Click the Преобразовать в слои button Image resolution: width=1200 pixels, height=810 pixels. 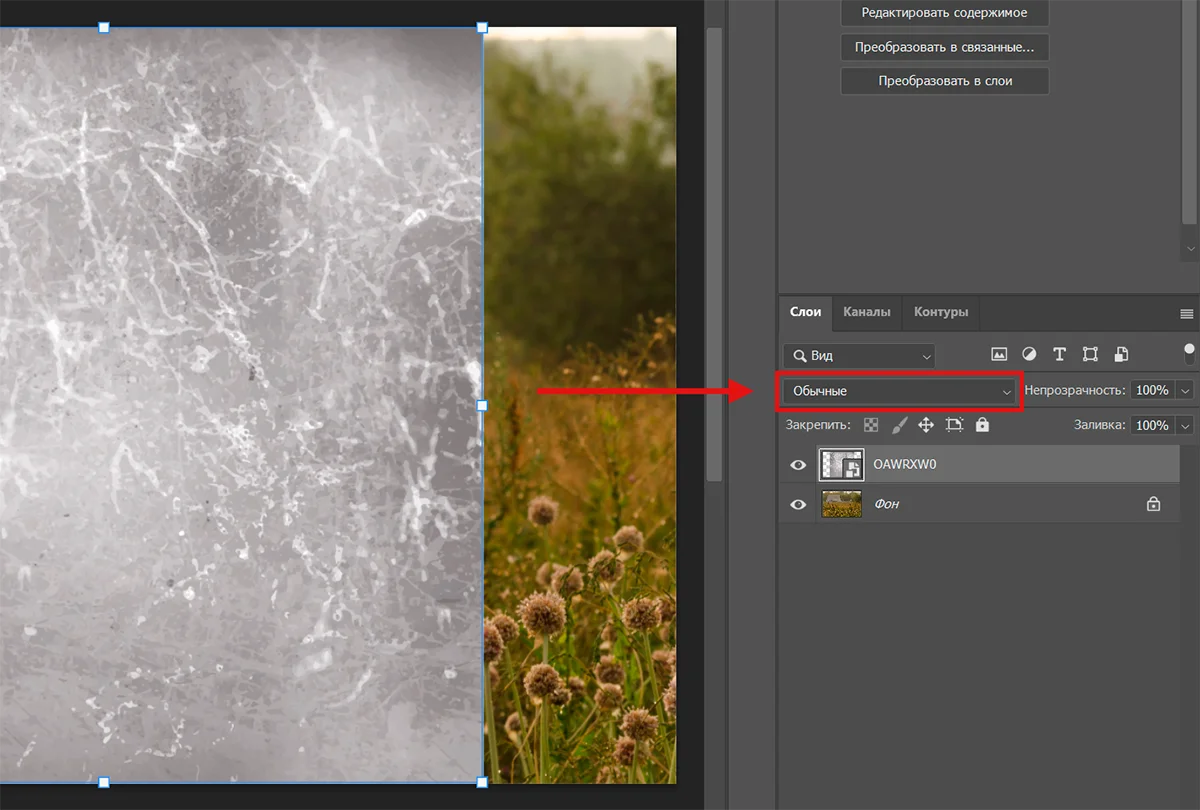(x=945, y=81)
